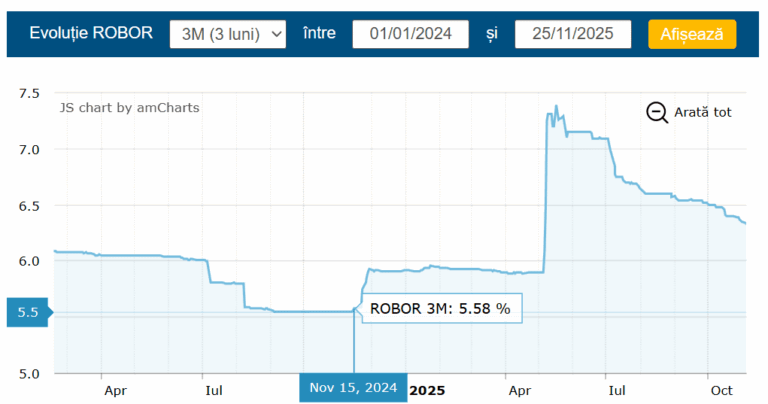Viewport: 768px width, 404px height.
Task: Click the magnifier zoom-out icon
Action: click(657, 112)
